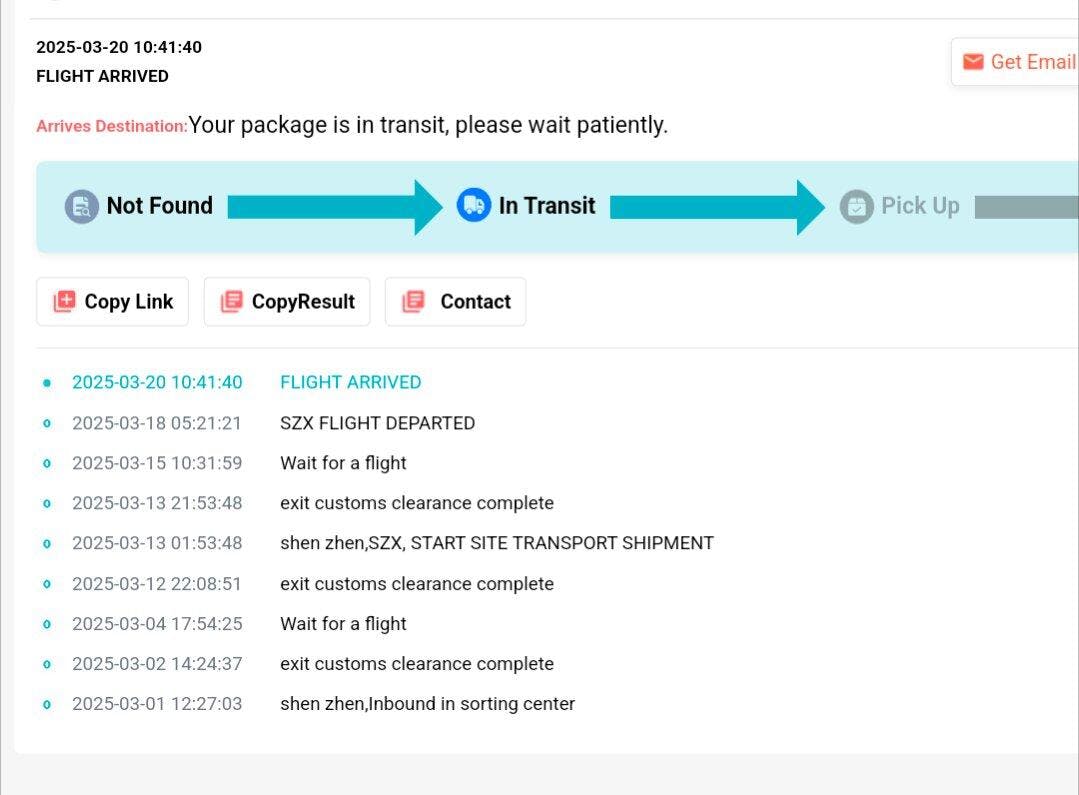Select the Pick Up stage label
This screenshot has width=1079, height=795.
(x=920, y=206)
